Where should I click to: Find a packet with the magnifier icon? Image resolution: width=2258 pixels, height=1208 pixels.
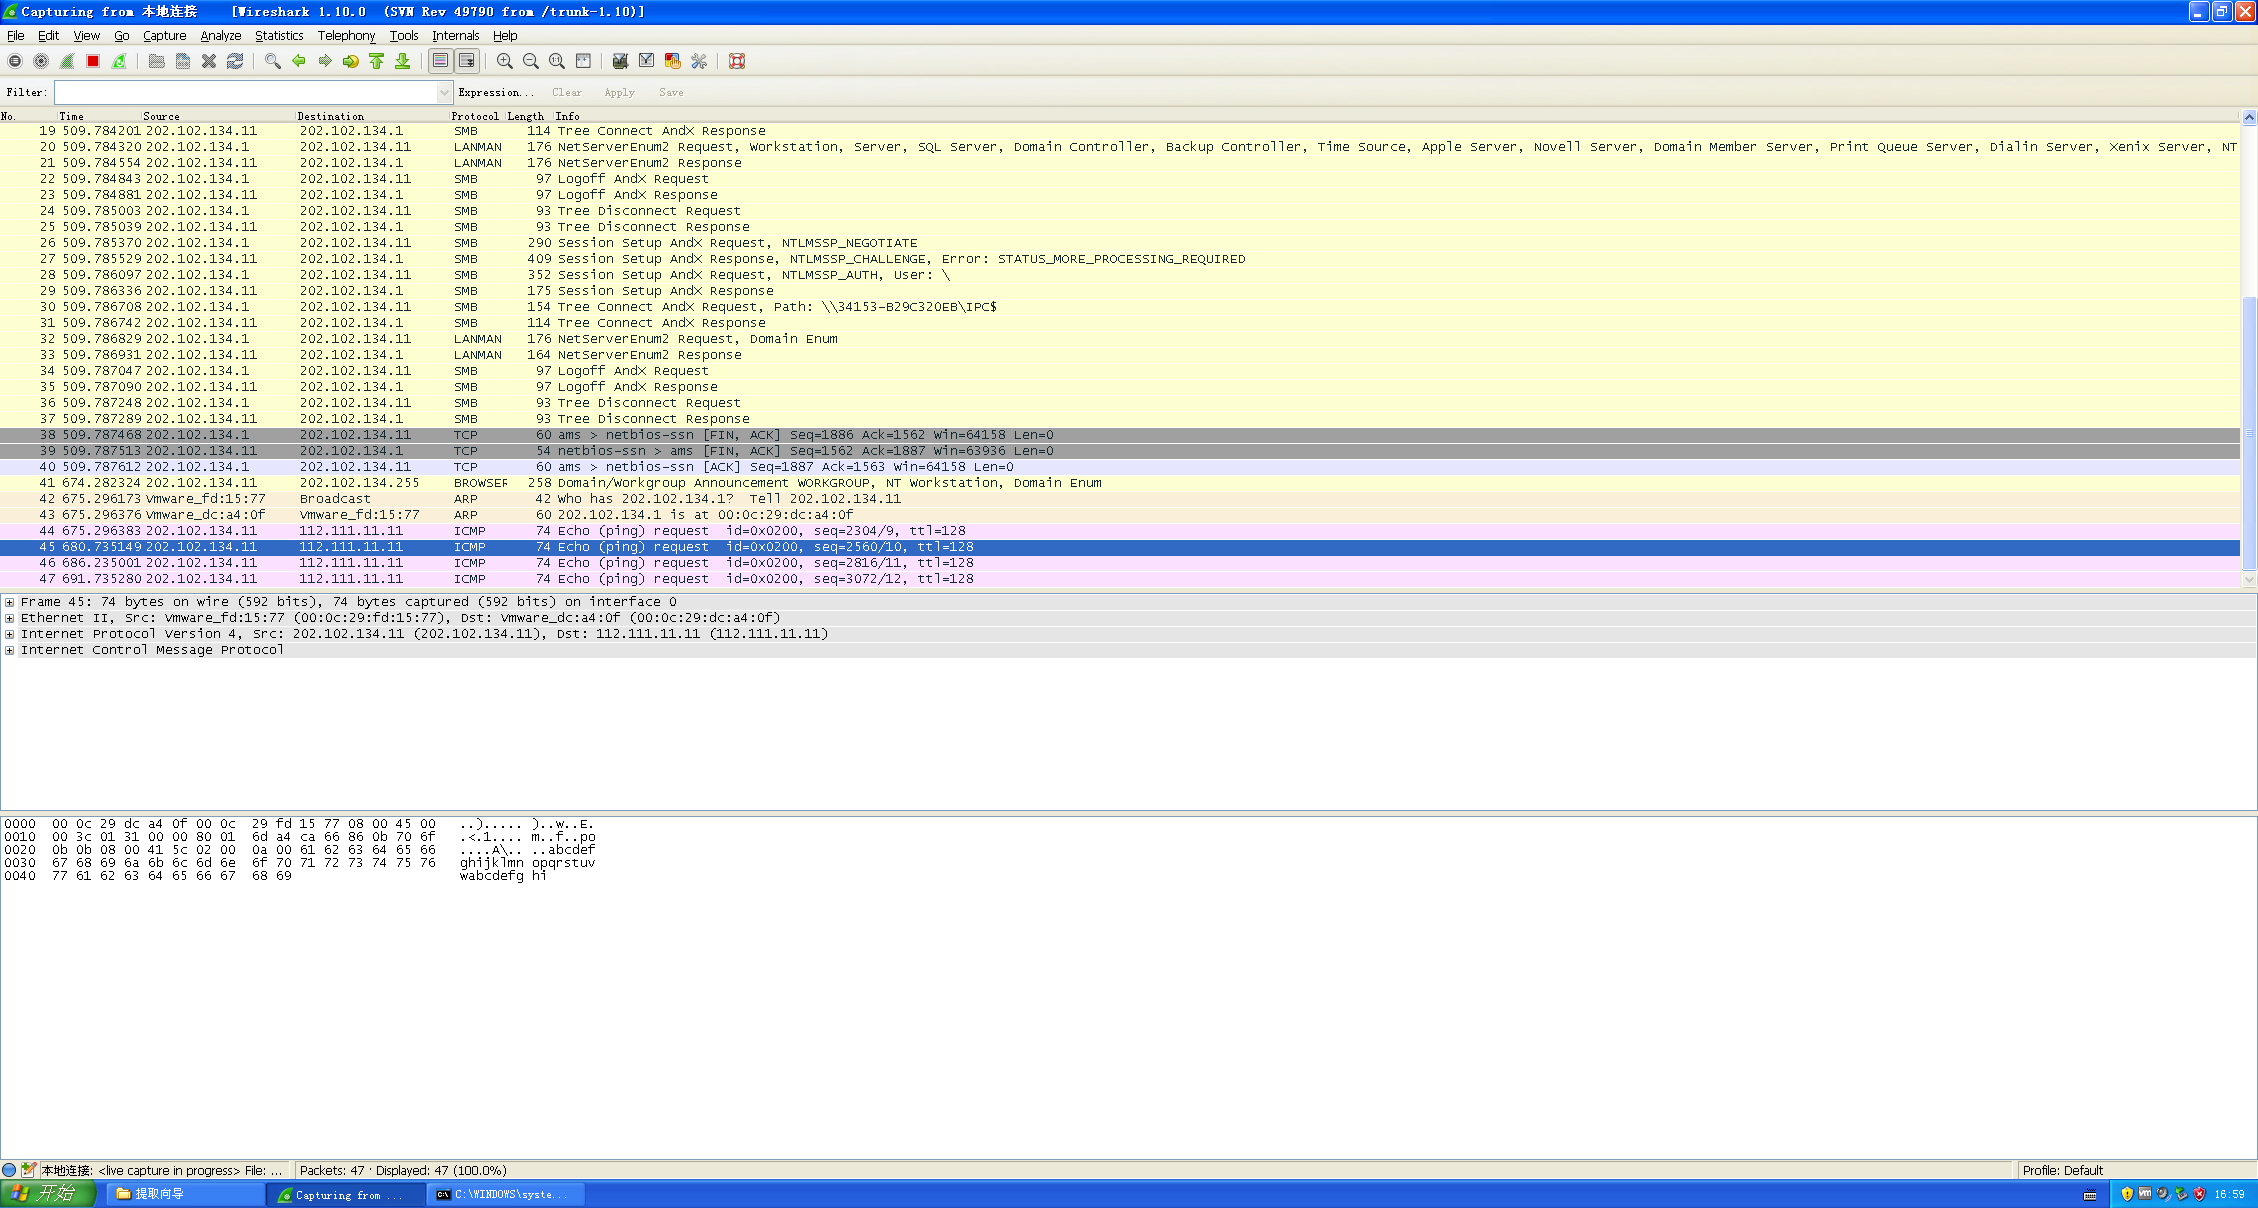(x=270, y=61)
